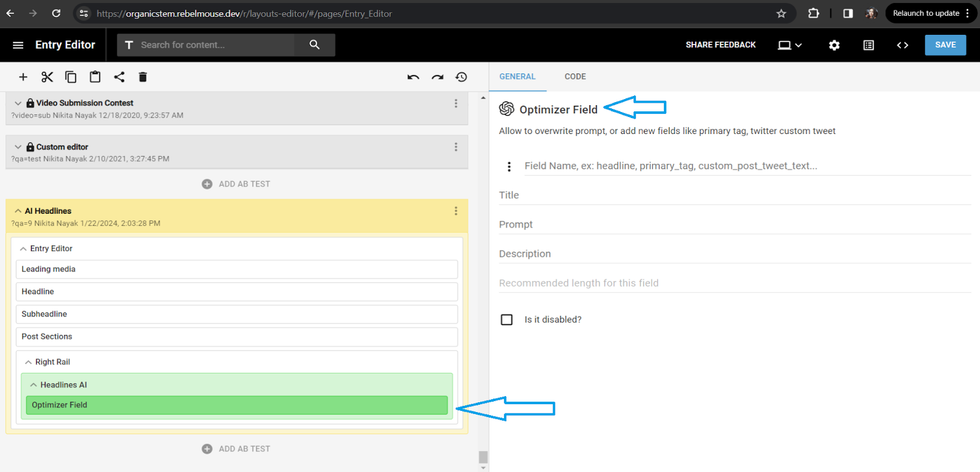
Task: Check the Is it disabled checkbox
Action: click(x=507, y=319)
